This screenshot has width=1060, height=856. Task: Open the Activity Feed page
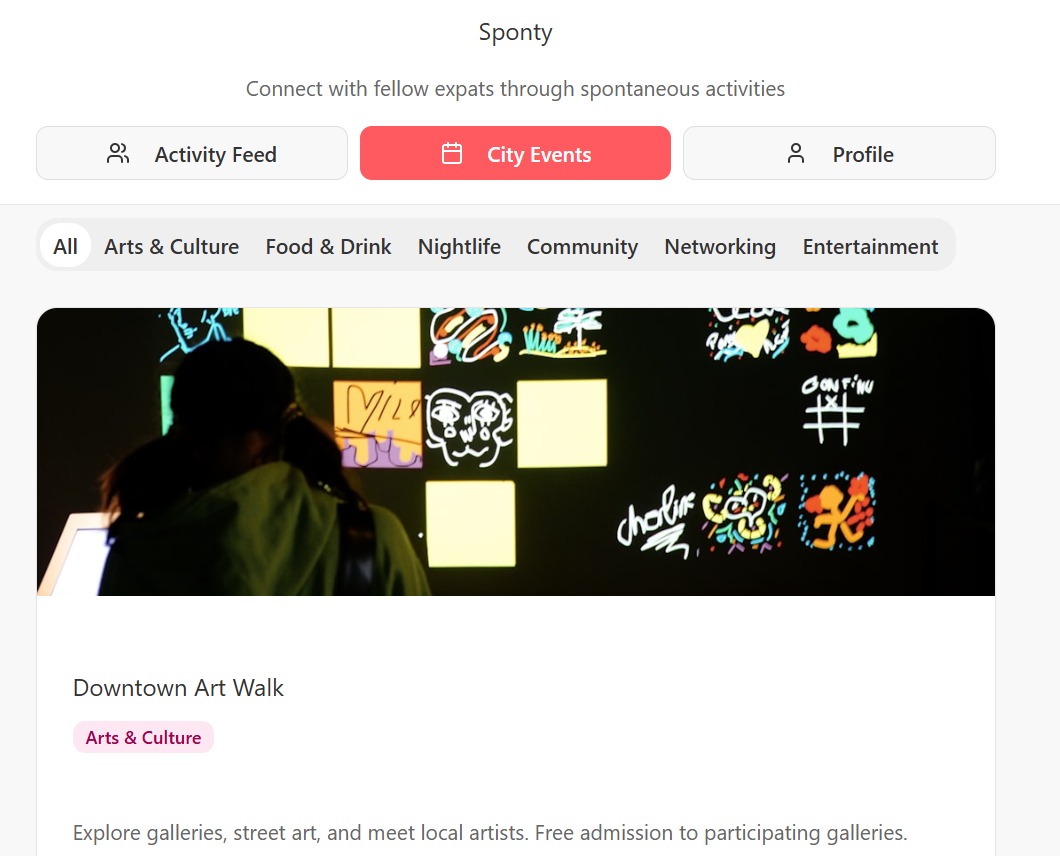tap(191, 153)
